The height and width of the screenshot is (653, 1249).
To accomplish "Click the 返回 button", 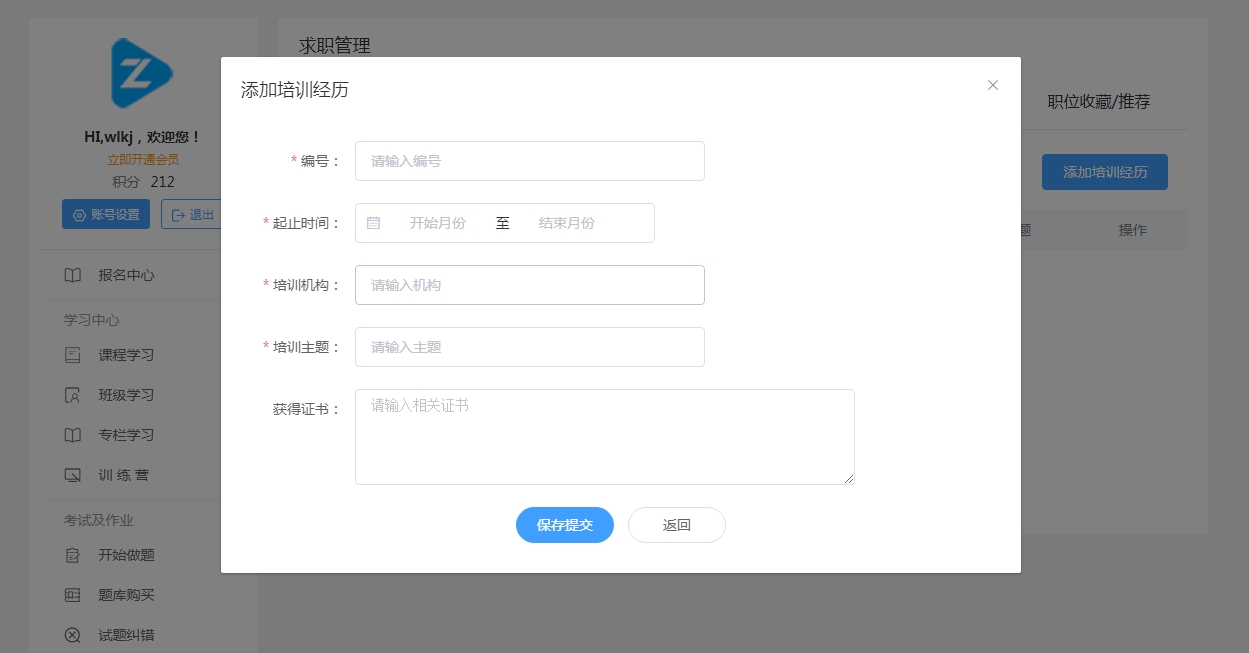I will pyautogui.click(x=677, y=525).
